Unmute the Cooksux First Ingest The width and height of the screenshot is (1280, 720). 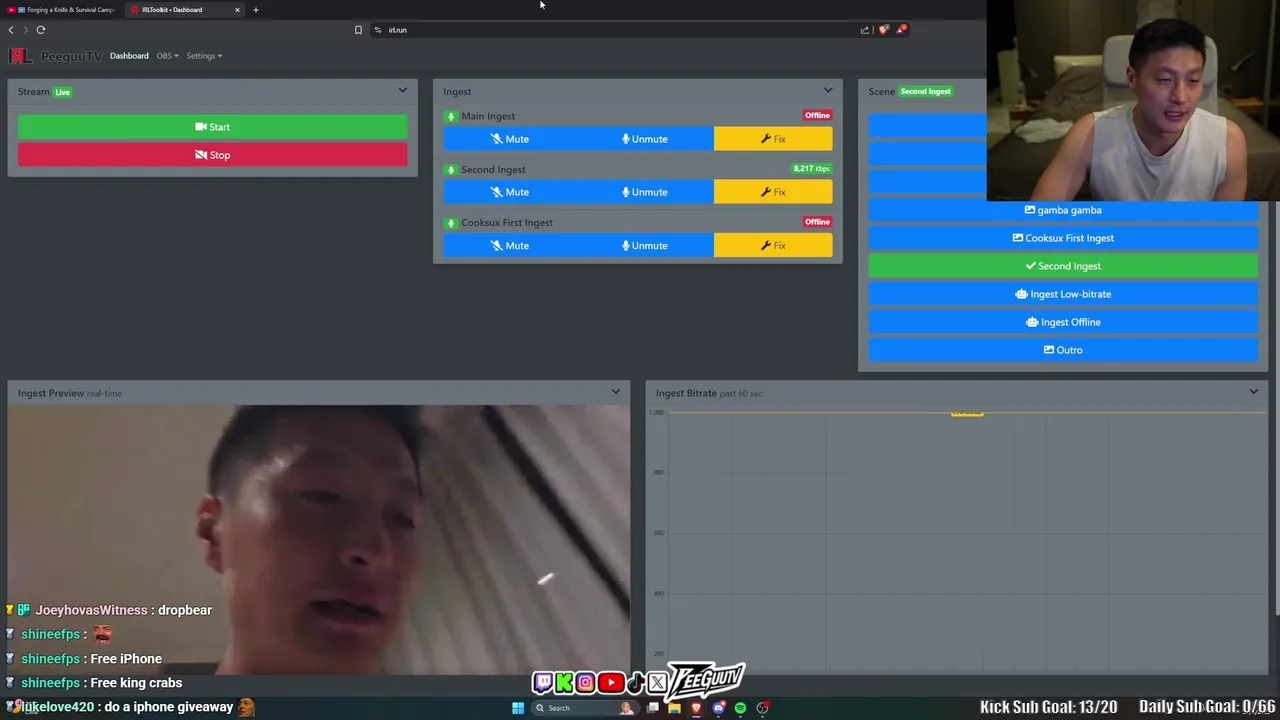point(645,245)
